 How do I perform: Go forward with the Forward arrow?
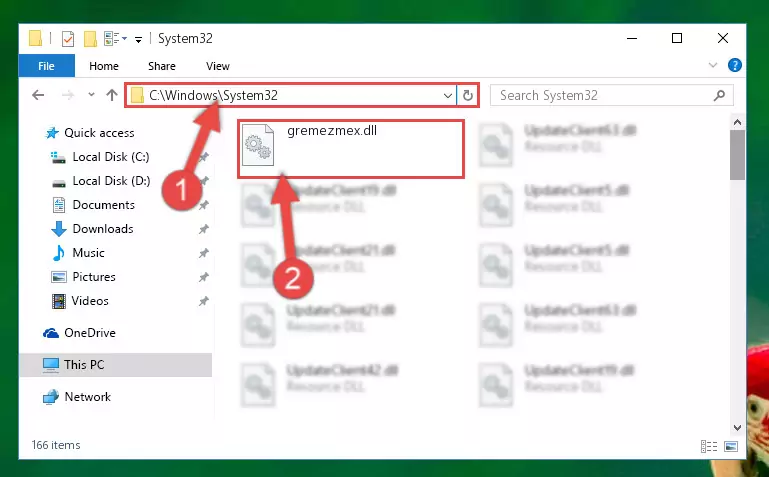[68, 95]
